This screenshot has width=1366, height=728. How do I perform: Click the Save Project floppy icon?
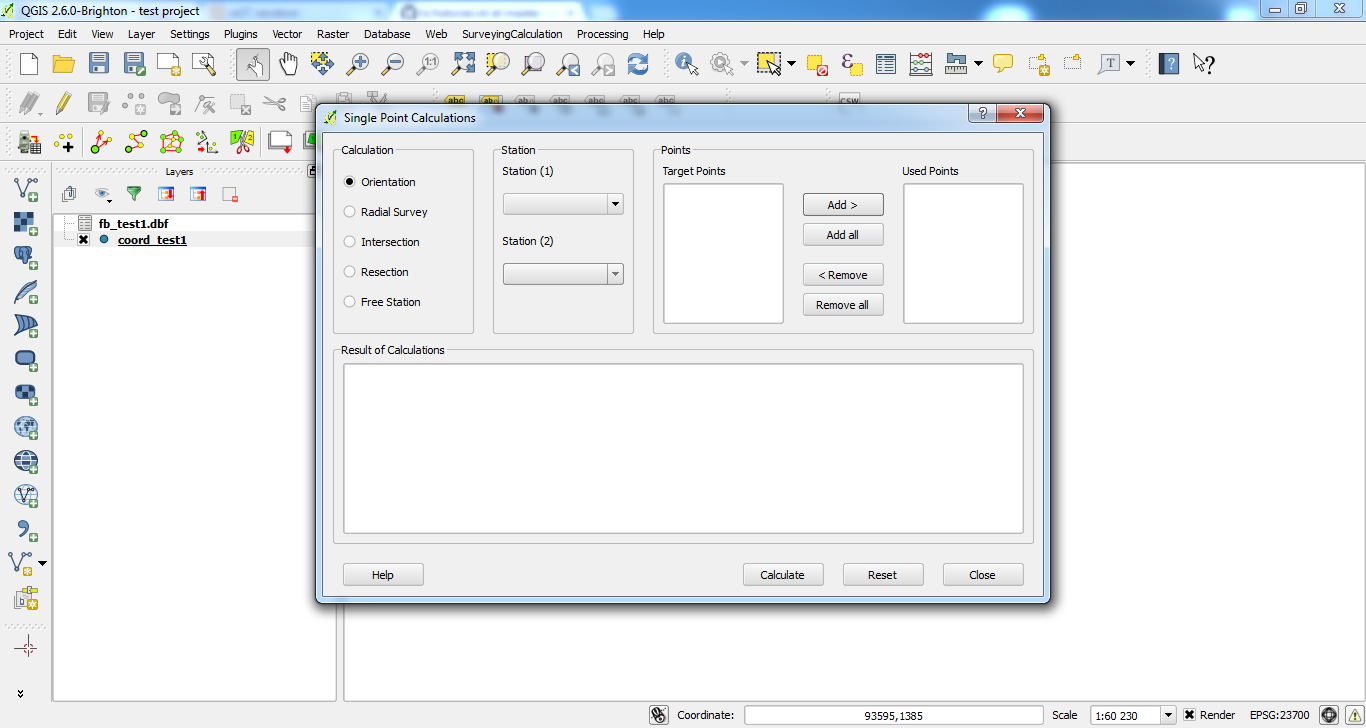click(98, 64)
